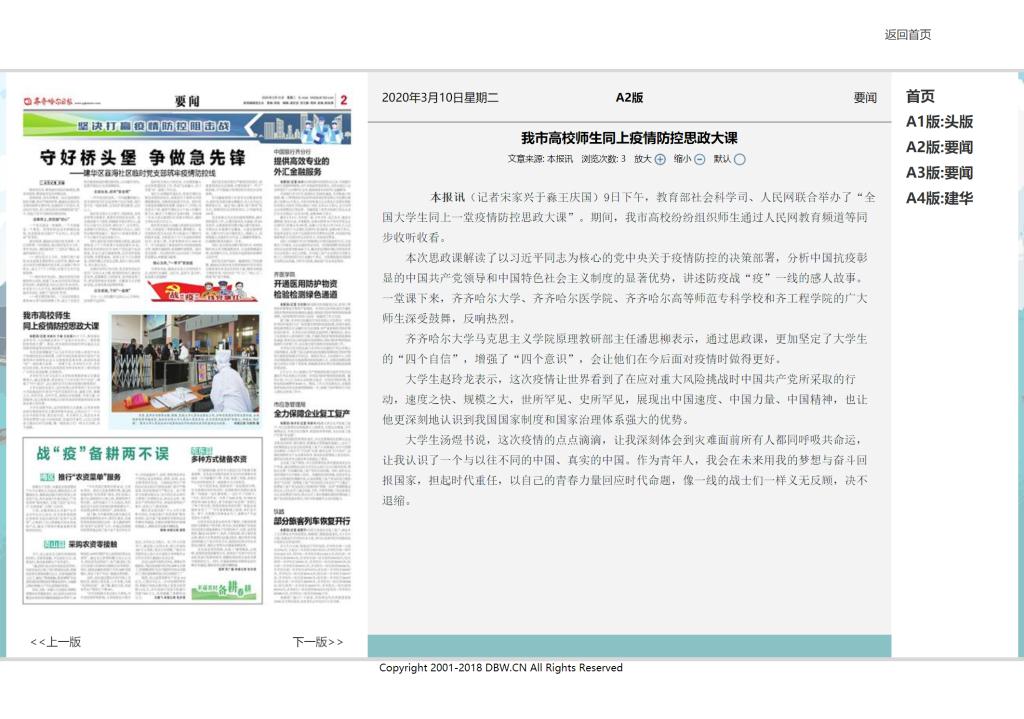This screenshot has height=719, width=1024.
Task: Select 首页 in the right sidebar
Action: pyautogui.click(x=920, y=97)
